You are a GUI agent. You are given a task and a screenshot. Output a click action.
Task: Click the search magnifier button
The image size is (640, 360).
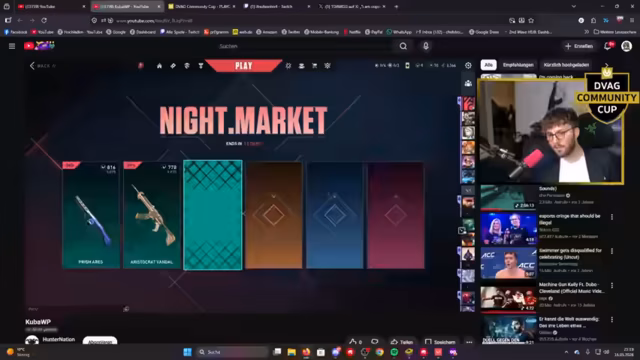coord(403,46)
